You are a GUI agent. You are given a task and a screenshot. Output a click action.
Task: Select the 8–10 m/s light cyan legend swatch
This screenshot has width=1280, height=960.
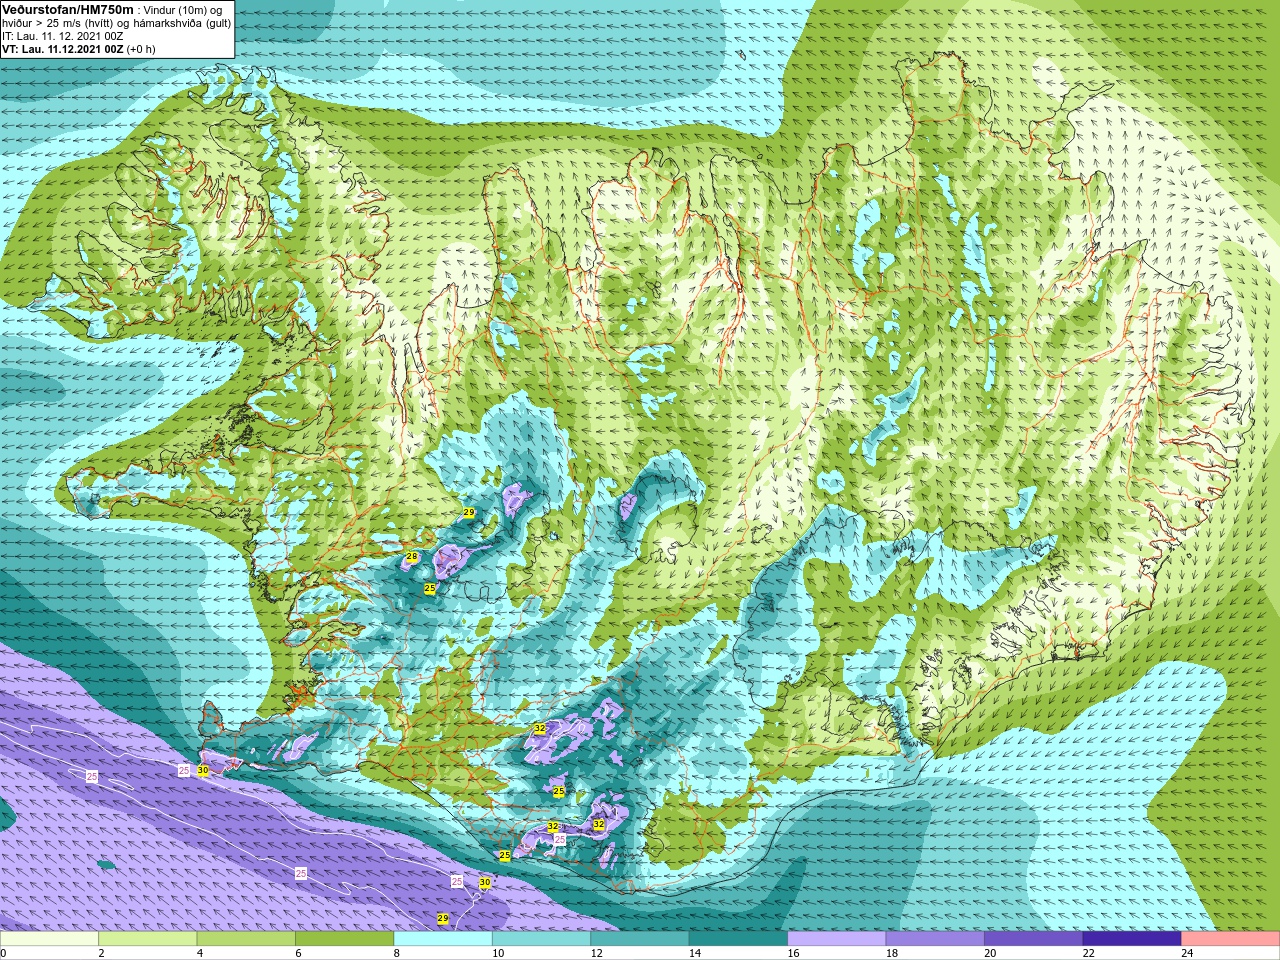tap(443, 939)
